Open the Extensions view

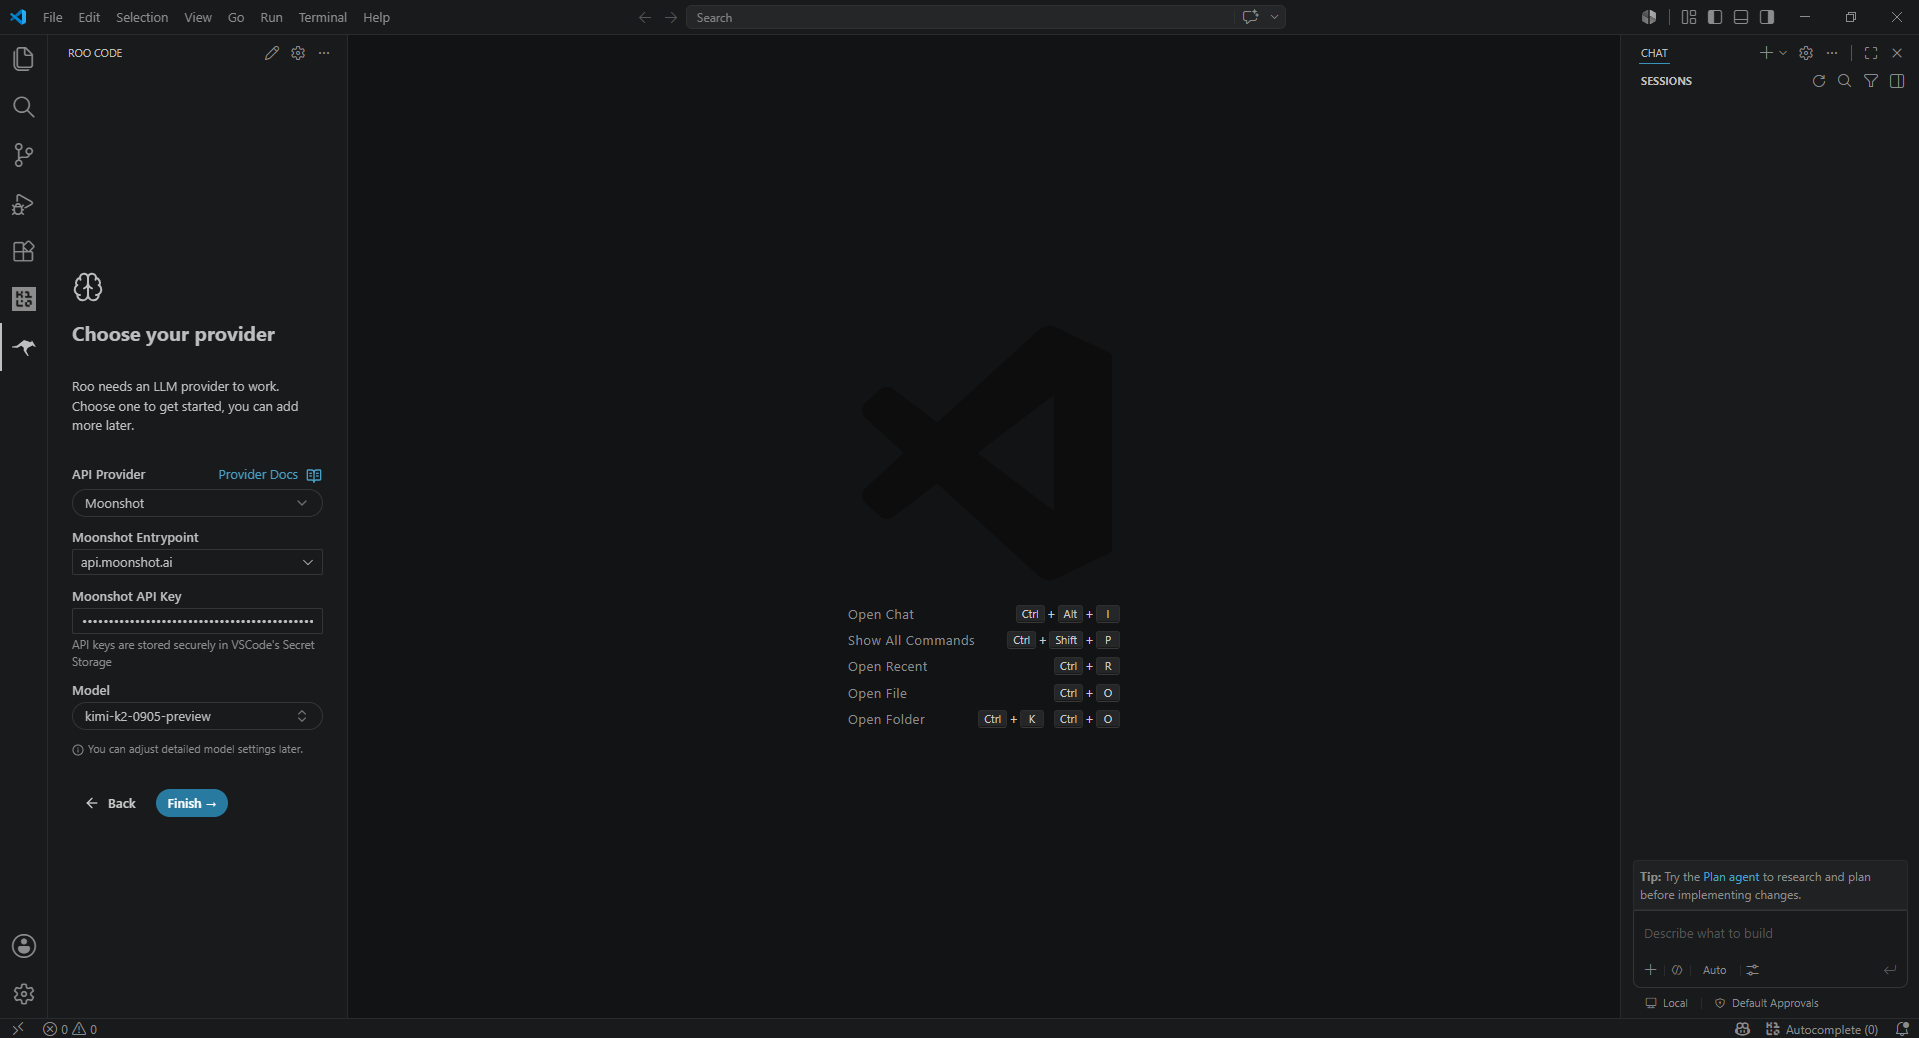(x=24, y=251)
